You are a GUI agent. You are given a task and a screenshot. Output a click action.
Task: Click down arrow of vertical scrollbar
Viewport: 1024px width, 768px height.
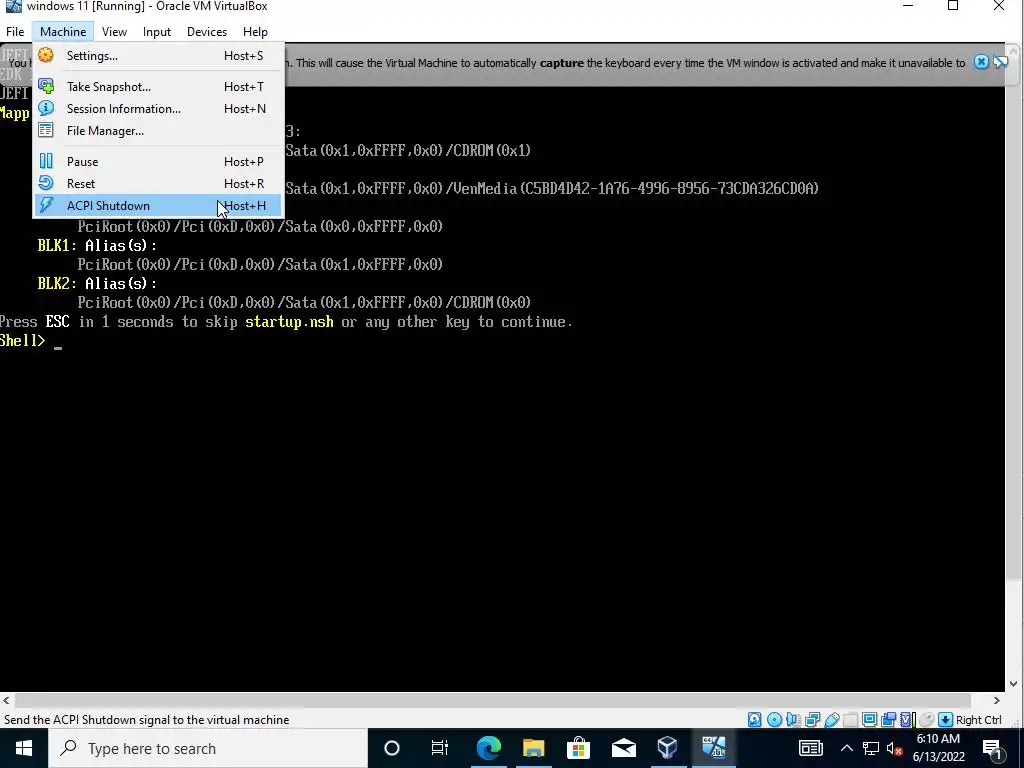(x=1014, y=684)
